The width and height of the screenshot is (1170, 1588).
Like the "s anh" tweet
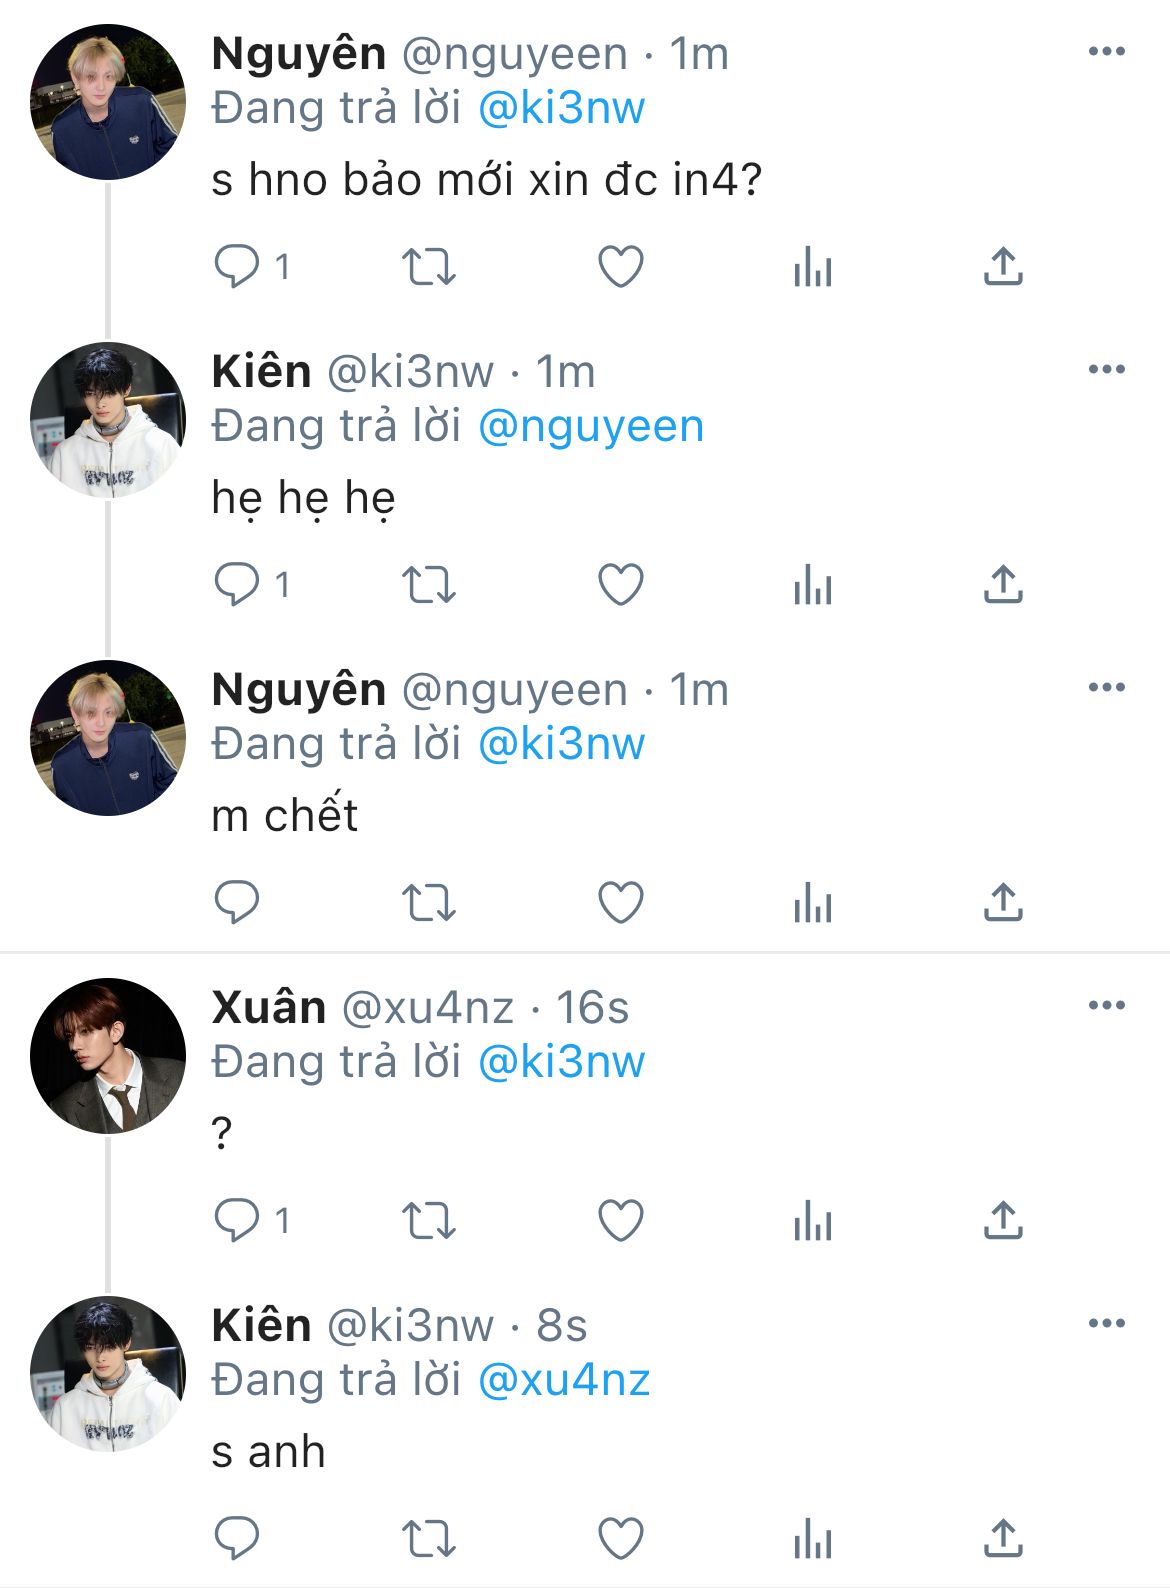point(620,1539)
